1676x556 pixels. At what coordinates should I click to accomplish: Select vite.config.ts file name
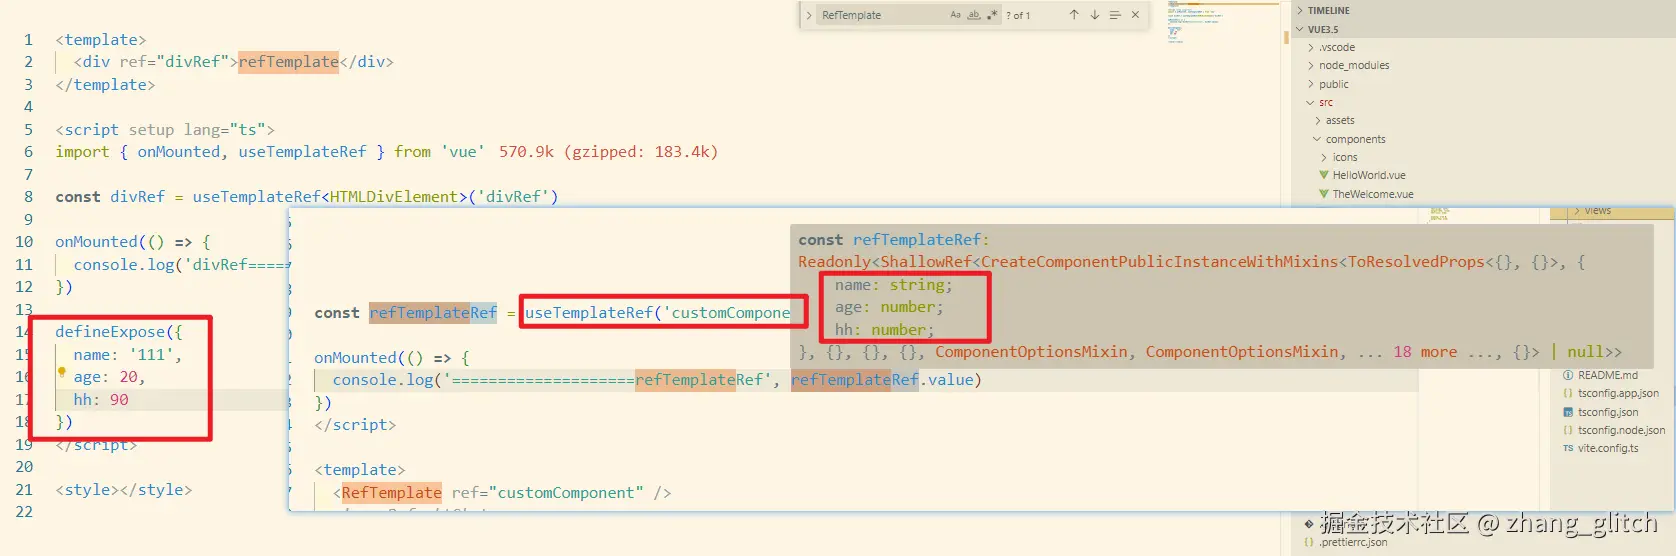tap(1608, 448)
